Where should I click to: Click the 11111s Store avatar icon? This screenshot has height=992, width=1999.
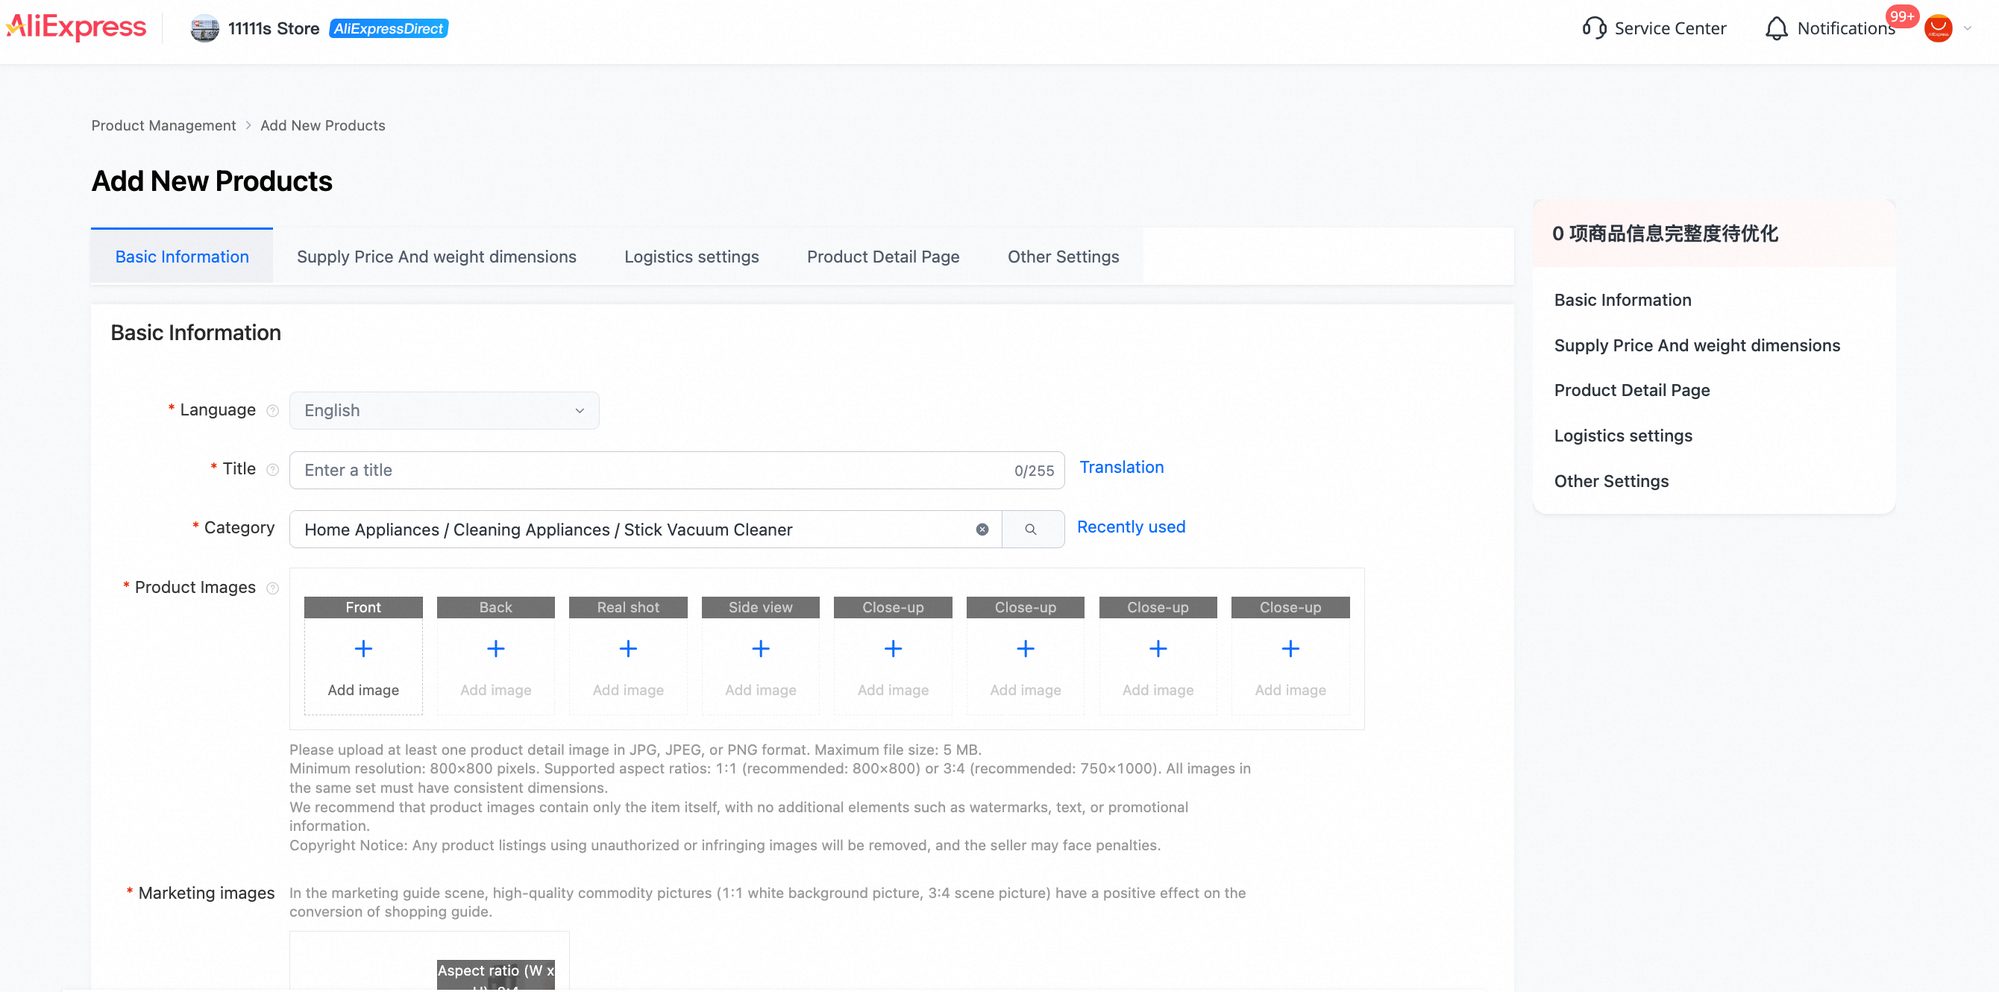[x=205, y=29]
